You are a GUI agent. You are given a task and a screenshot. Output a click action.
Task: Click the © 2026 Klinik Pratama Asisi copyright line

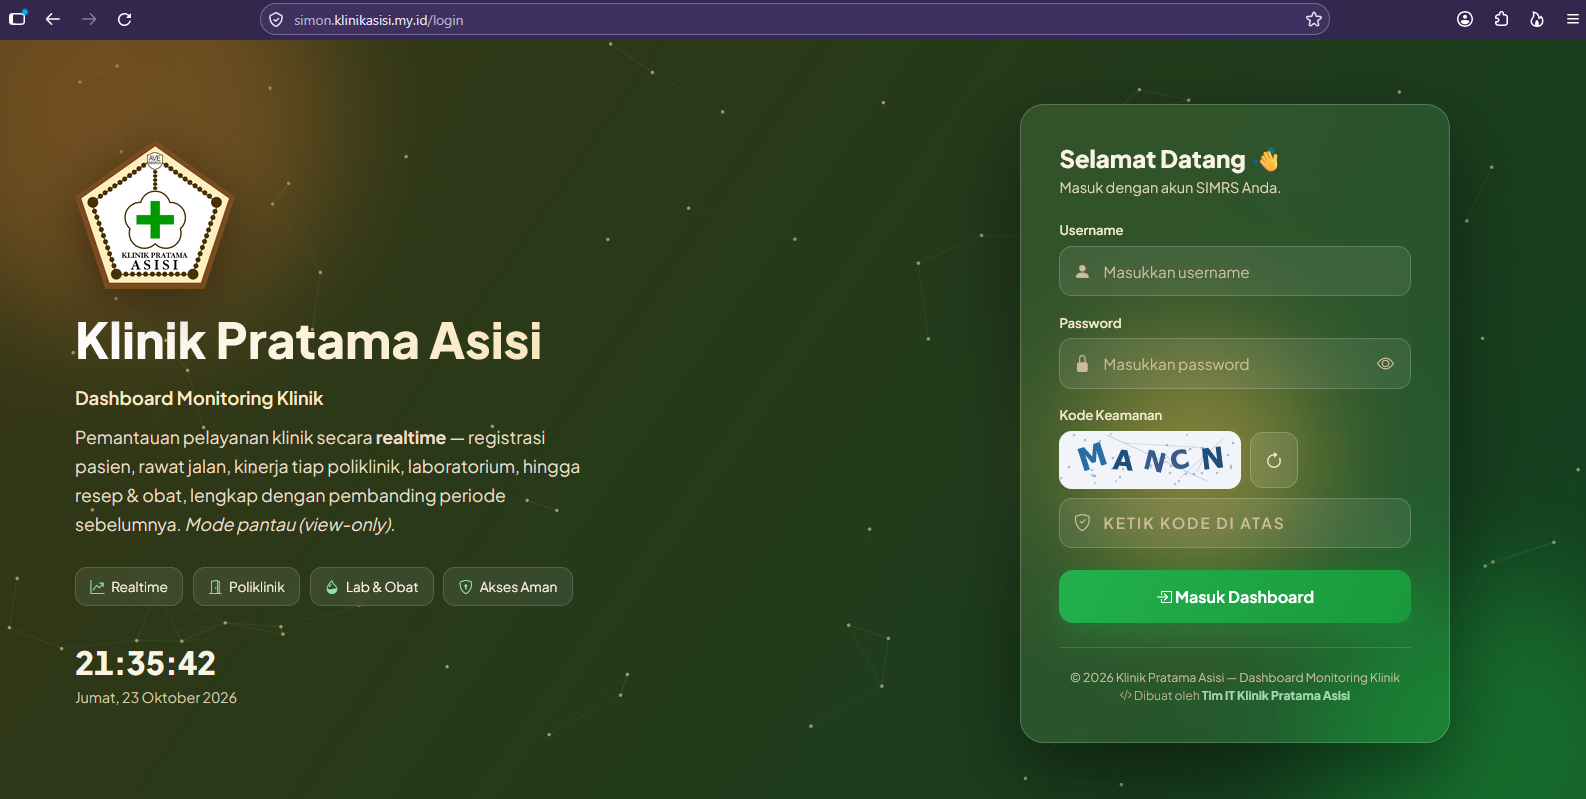coord(1235,678)
